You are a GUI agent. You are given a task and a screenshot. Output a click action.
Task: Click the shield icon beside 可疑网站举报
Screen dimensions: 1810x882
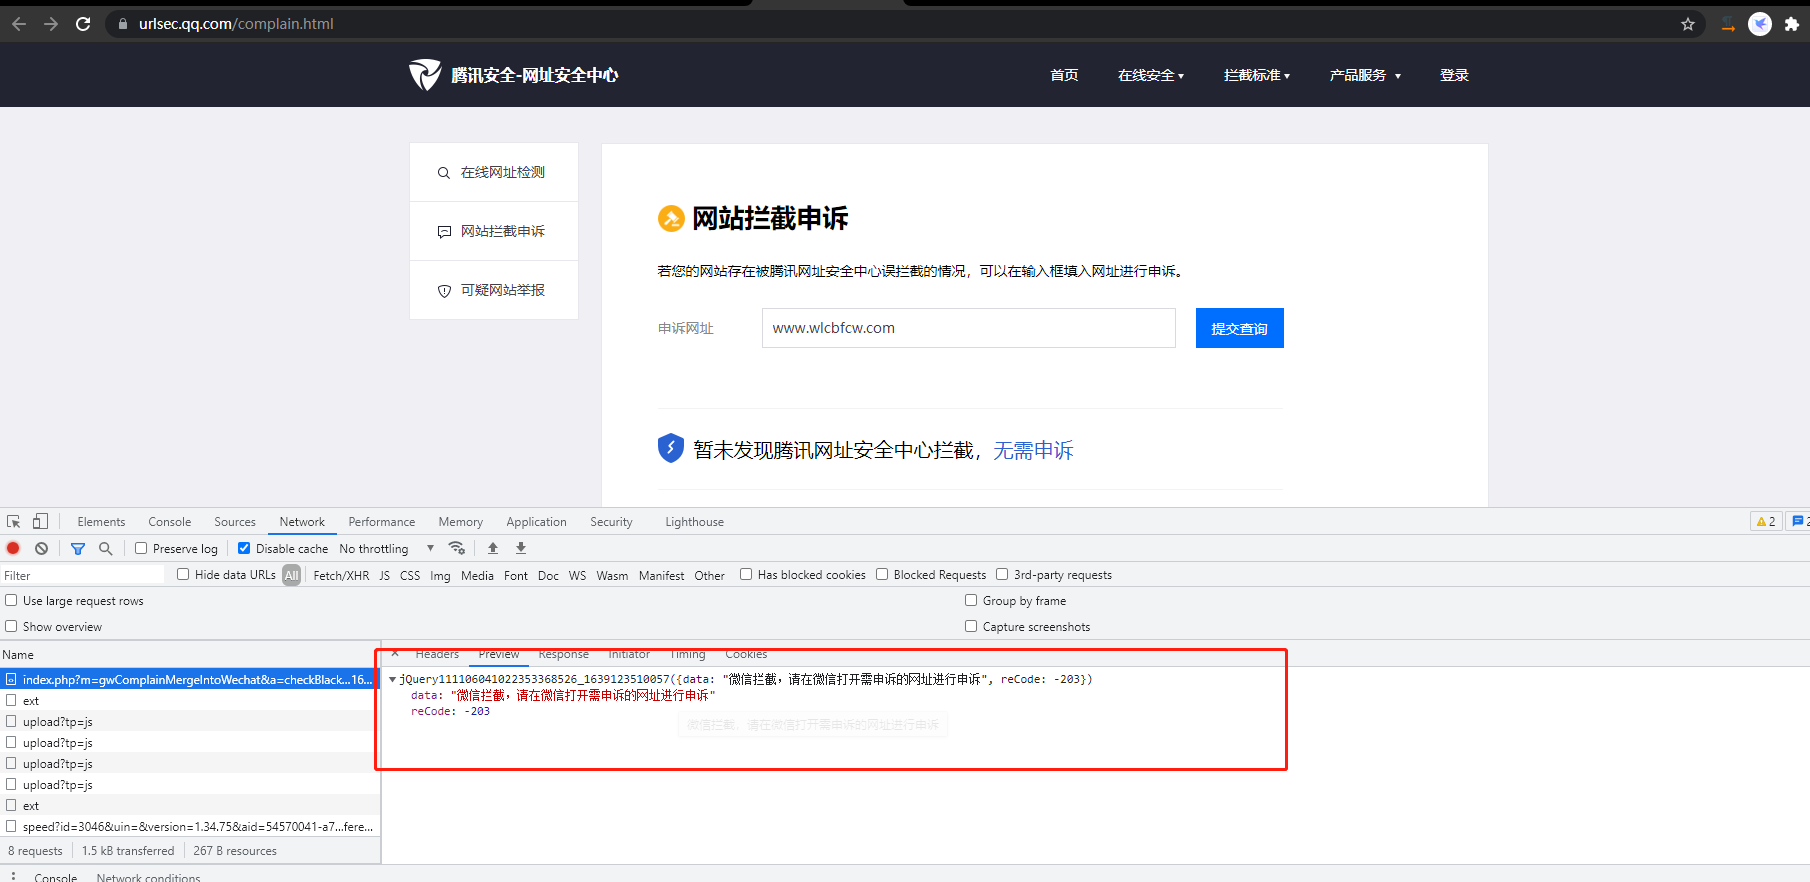click(444, 291)
